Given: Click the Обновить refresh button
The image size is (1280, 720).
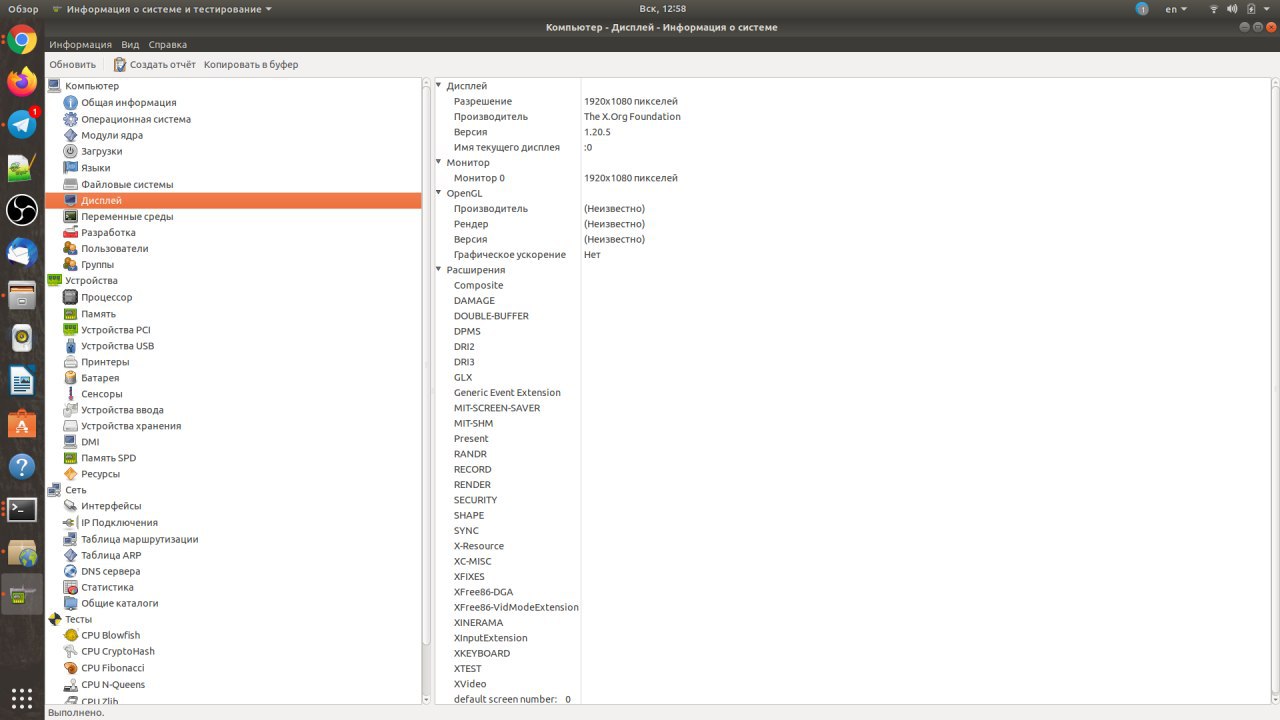Looking at the screenshot, I should click(72, 65).
